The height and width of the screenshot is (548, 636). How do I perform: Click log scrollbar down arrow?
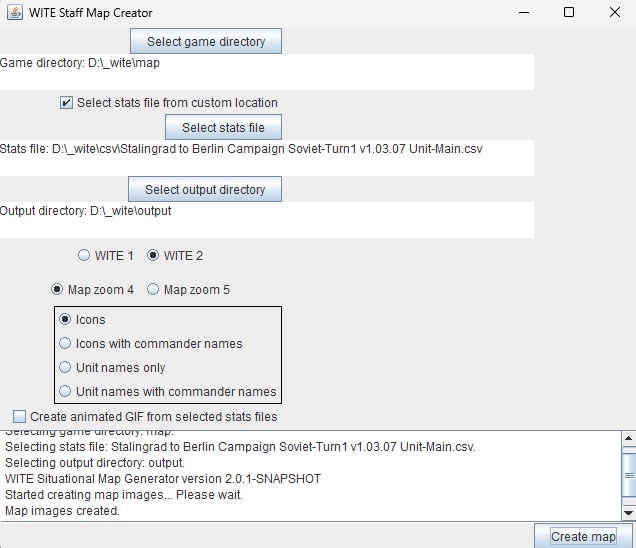tap(628, 513)
